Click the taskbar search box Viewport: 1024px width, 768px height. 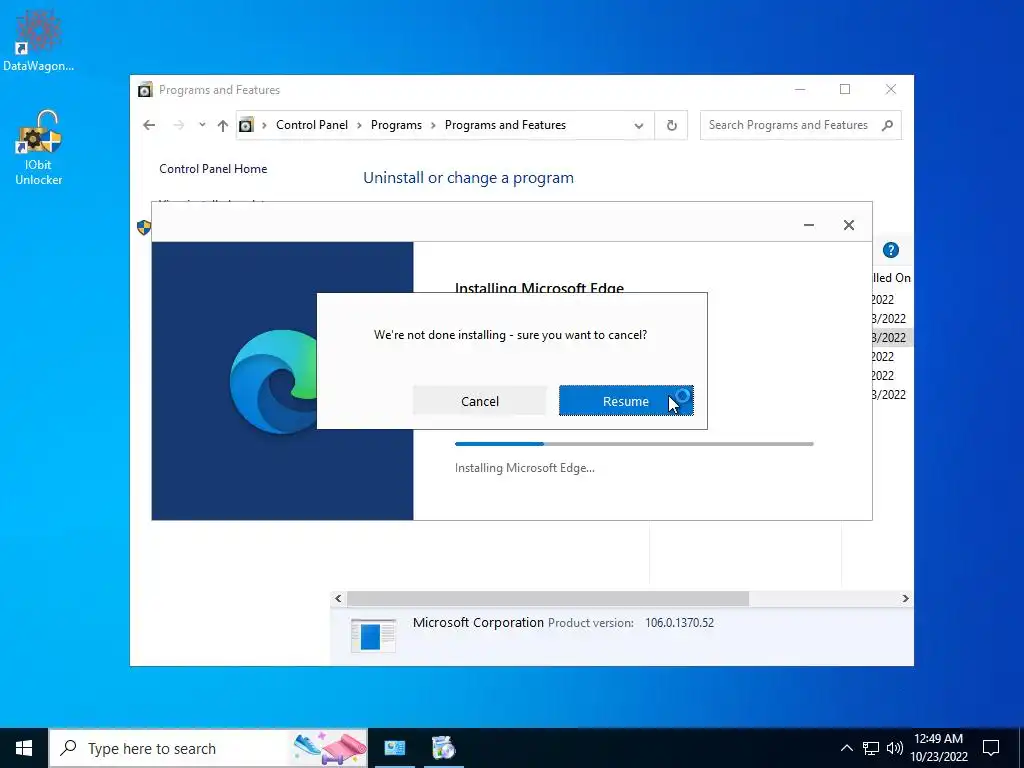tap(208, 748)
